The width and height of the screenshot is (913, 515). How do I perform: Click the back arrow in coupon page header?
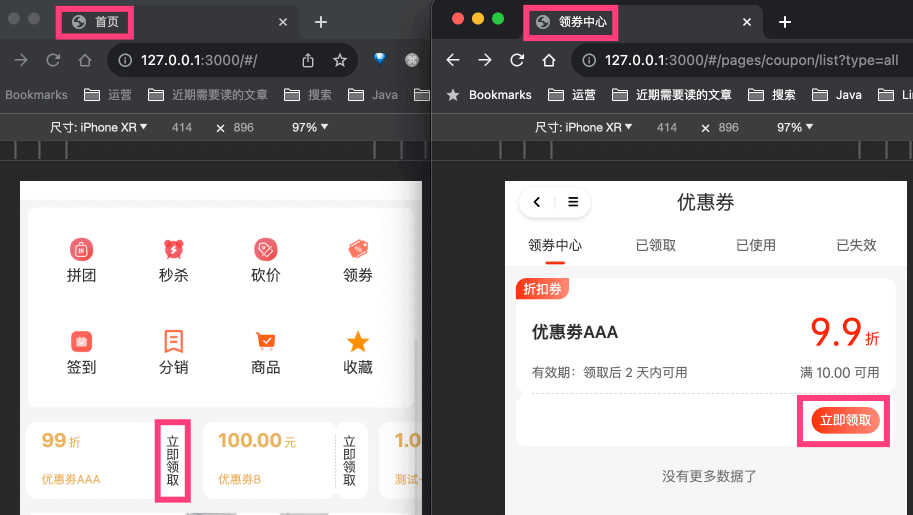537,202
